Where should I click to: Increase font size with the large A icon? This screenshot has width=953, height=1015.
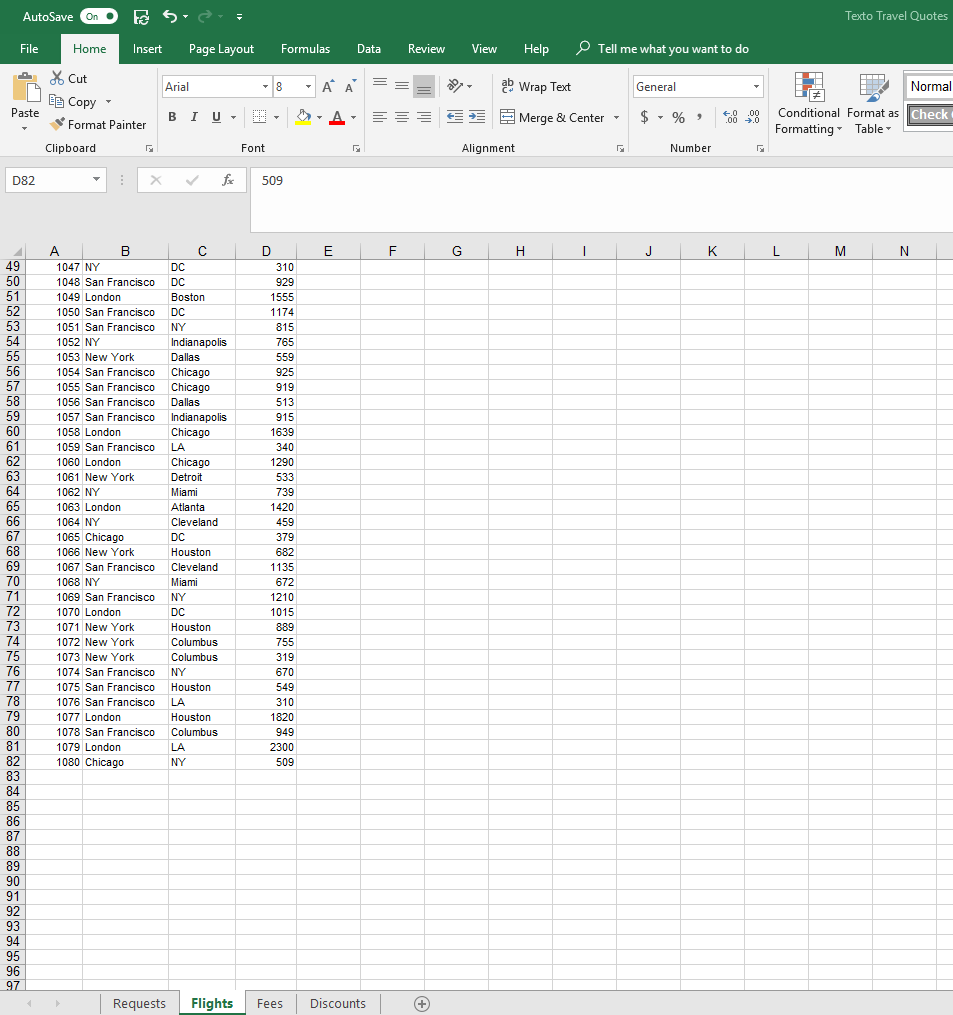328,87
